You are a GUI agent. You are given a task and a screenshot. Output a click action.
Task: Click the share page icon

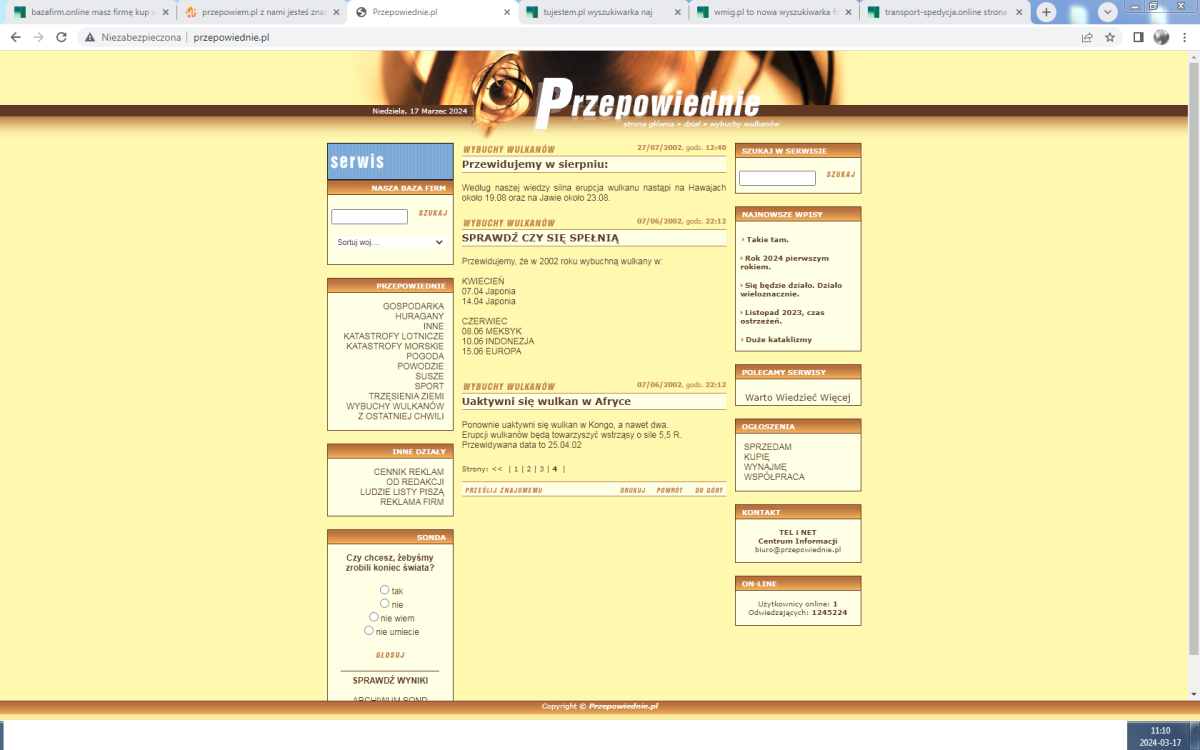[x=1087, y=37]
